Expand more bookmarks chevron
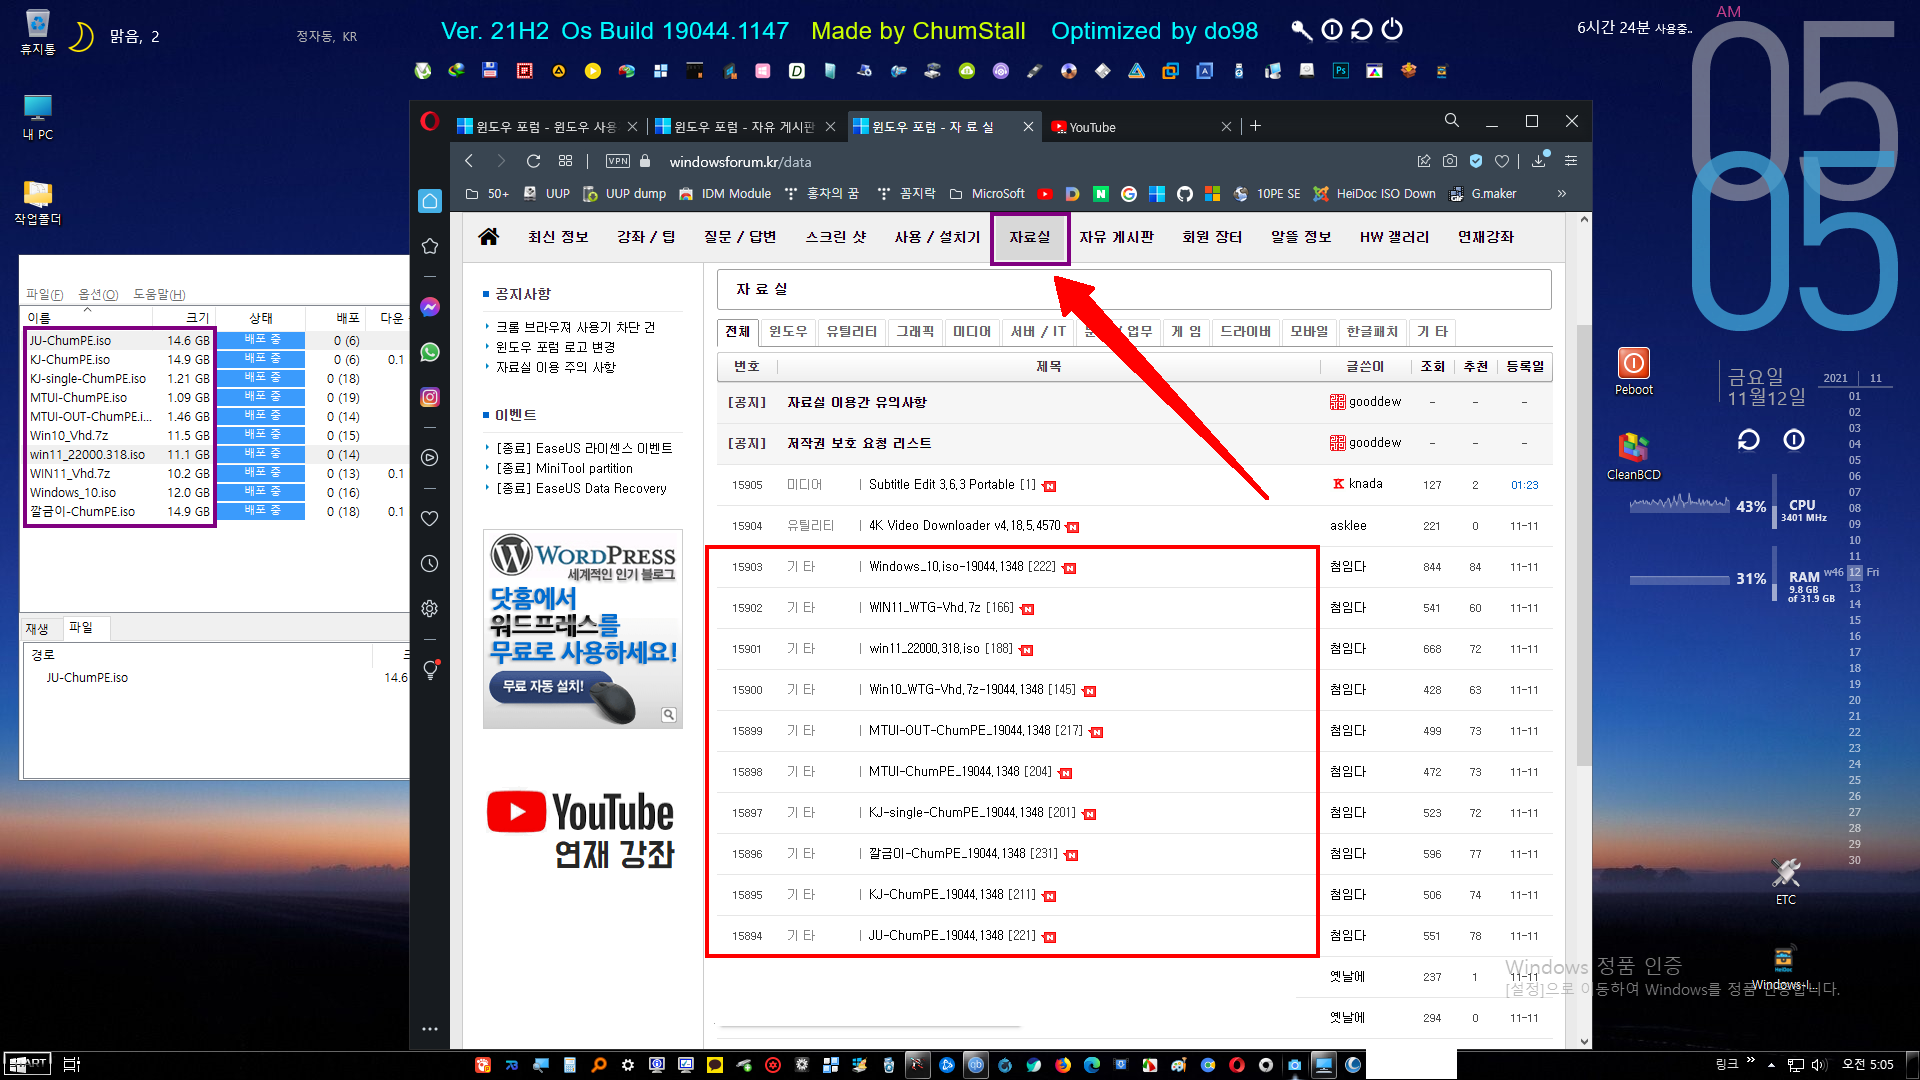Image resolution: width=1920 pixels, height=1080 pixels. tap(1562, 194)
